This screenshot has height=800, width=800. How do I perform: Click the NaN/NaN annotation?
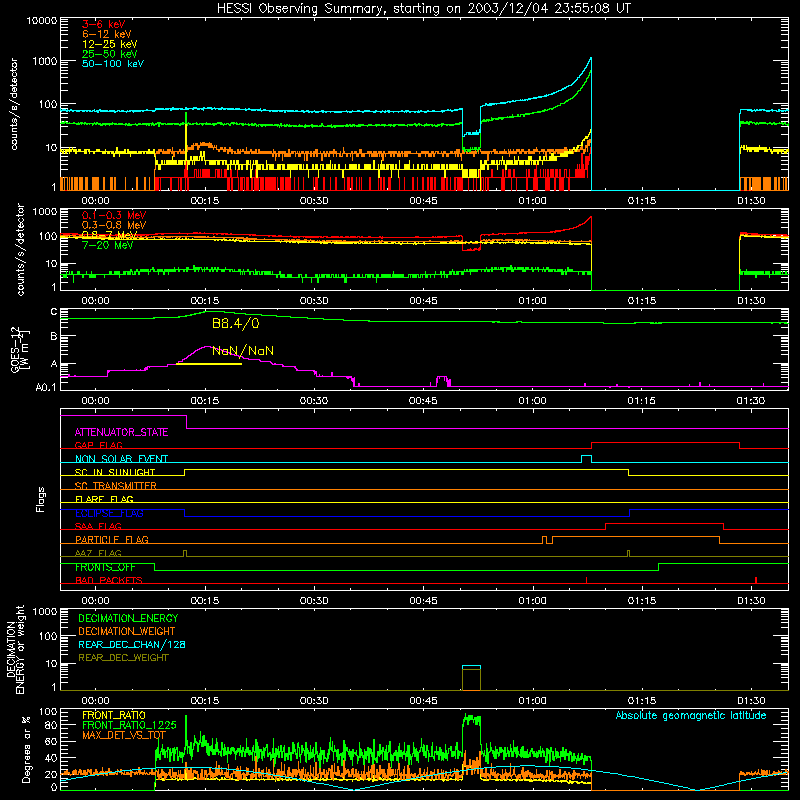tap(243, 351)
